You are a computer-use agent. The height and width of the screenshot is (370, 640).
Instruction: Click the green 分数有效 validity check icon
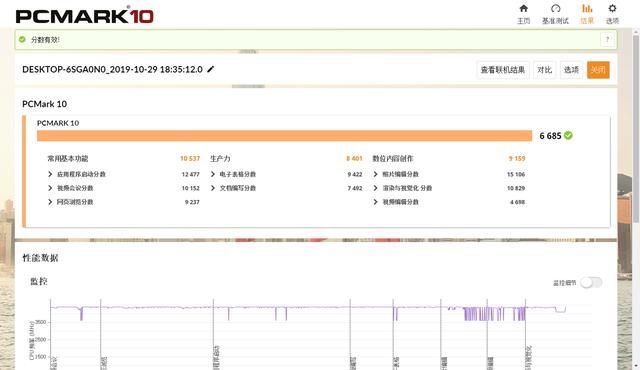(x=22, y=40)
